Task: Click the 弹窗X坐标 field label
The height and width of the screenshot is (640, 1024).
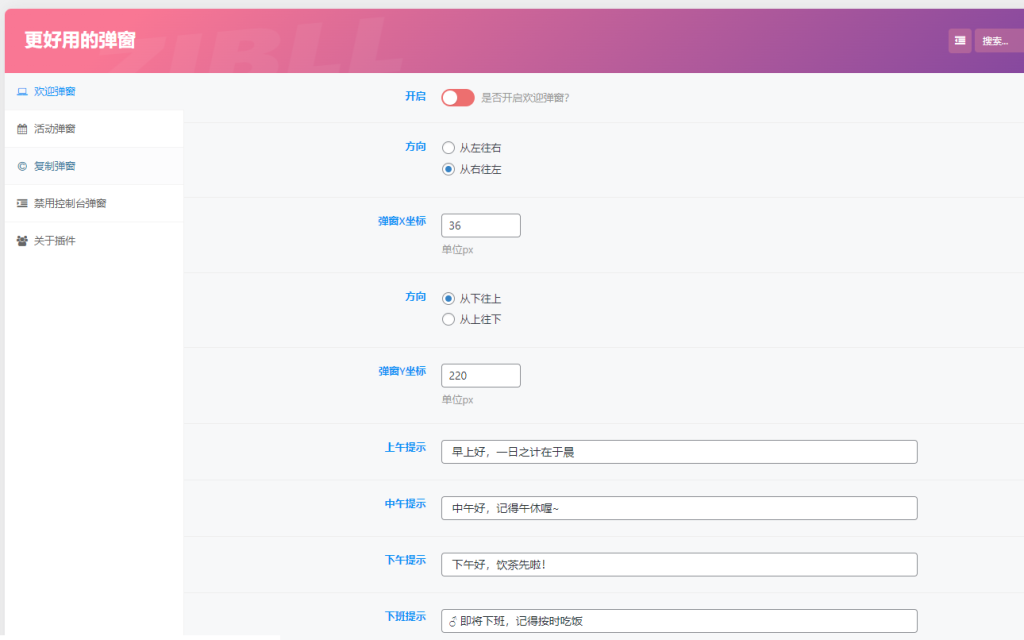Action: point(402,221)
